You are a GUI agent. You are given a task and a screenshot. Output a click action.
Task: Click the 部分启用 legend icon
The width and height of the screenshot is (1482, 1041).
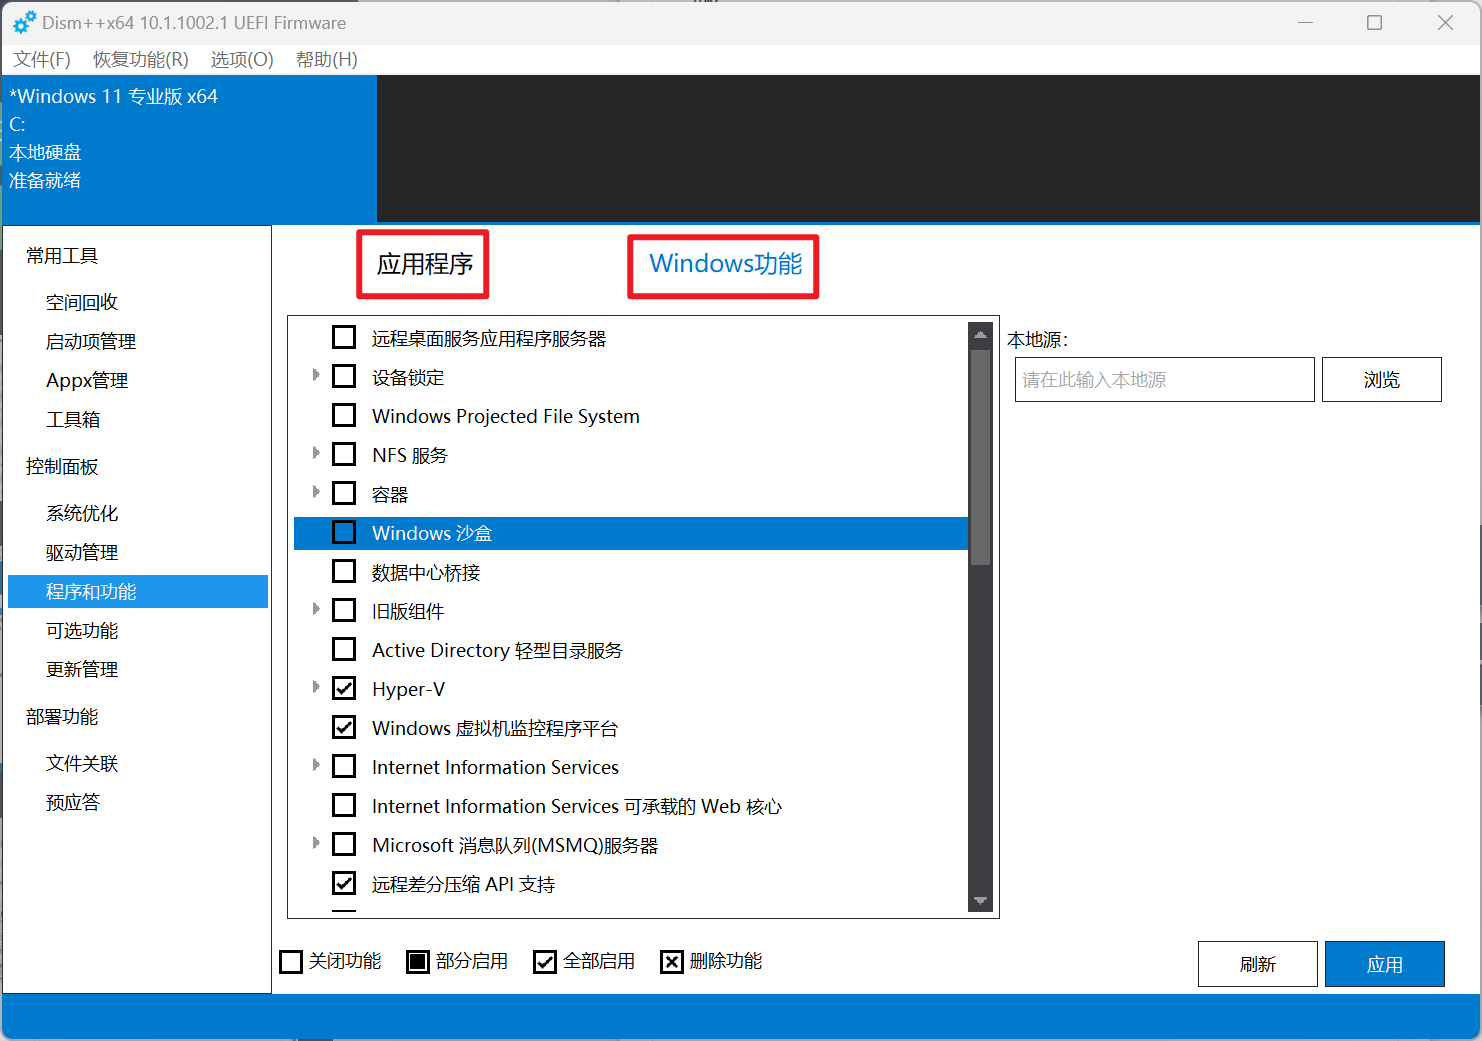[x=418, y=961]
